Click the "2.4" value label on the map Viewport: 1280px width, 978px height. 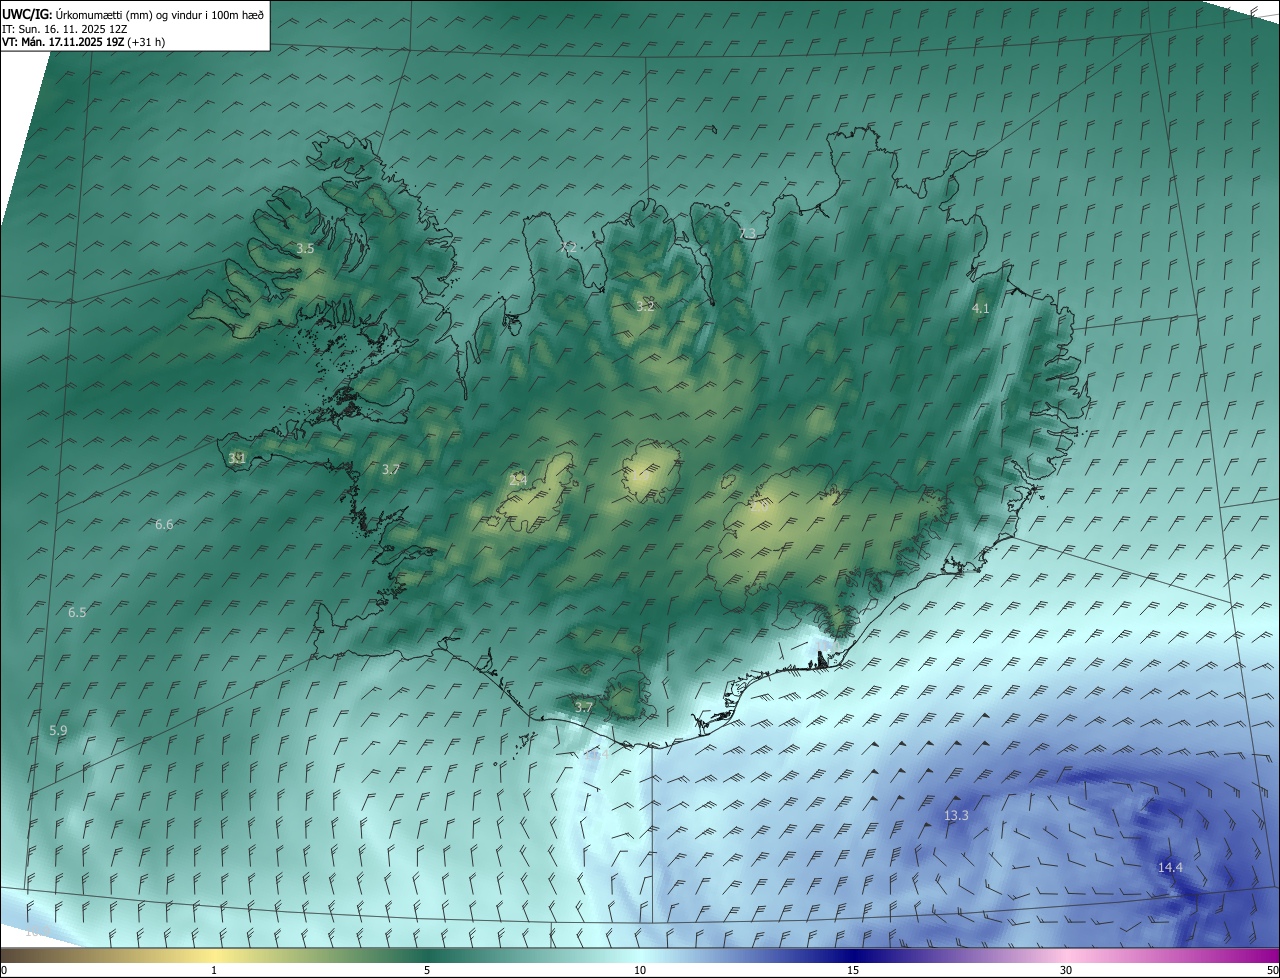tap(518, 480)
